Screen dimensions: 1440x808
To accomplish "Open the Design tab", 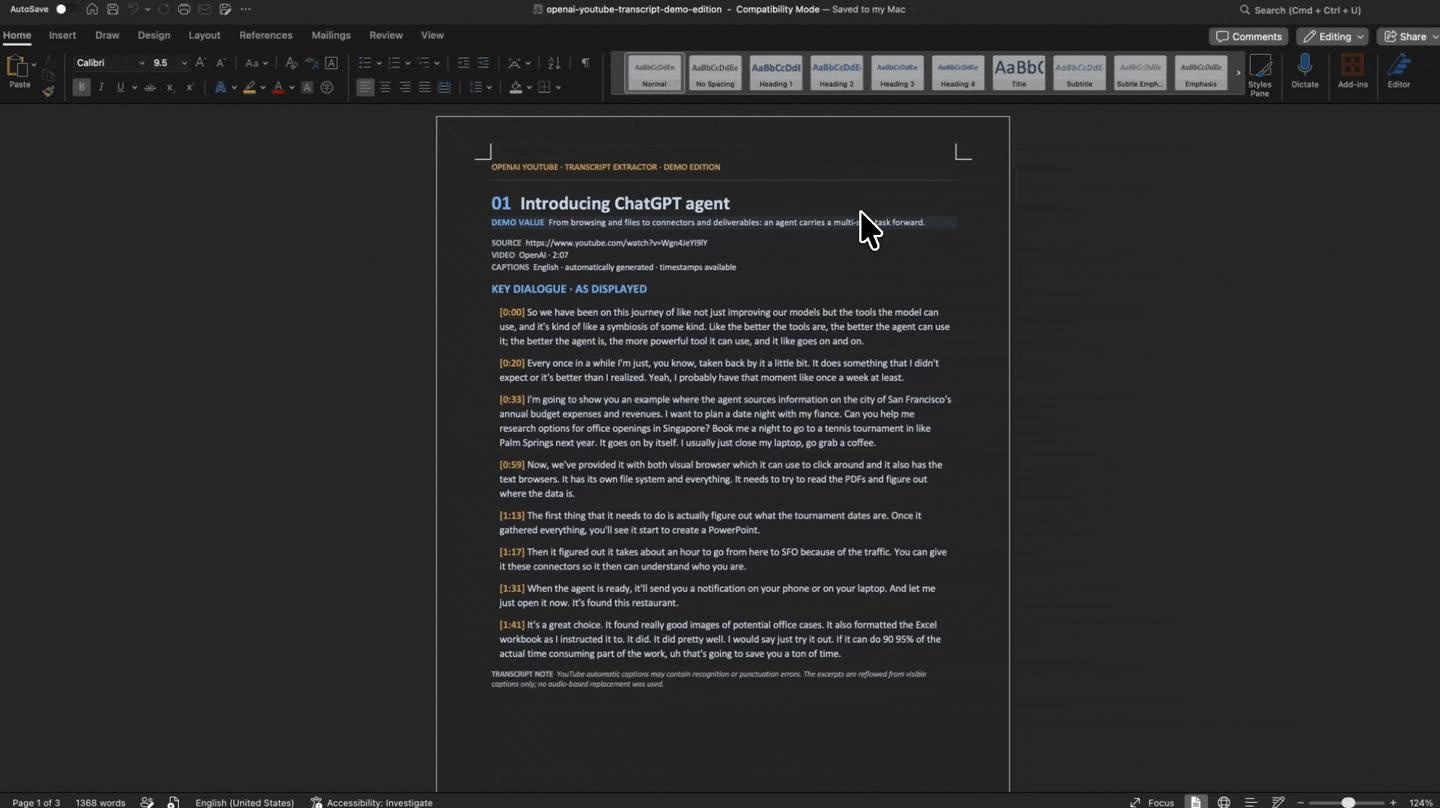I will click(154, 35).
